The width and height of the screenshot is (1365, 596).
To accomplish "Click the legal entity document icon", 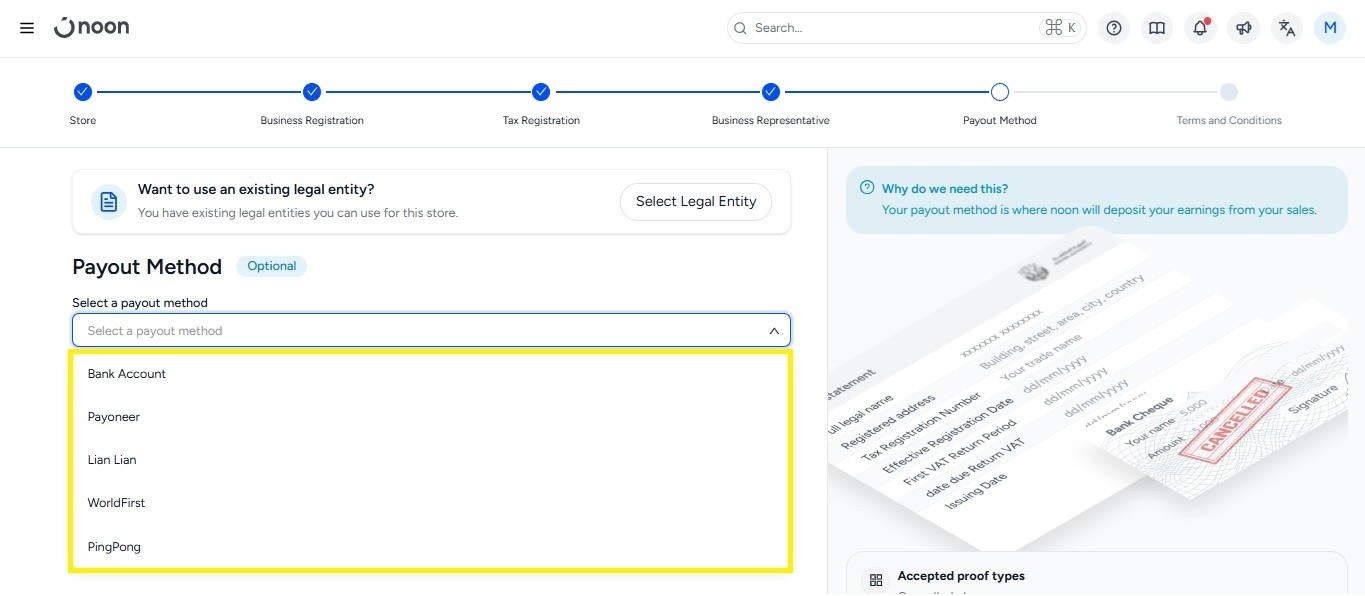I will [x=109, y=201].
